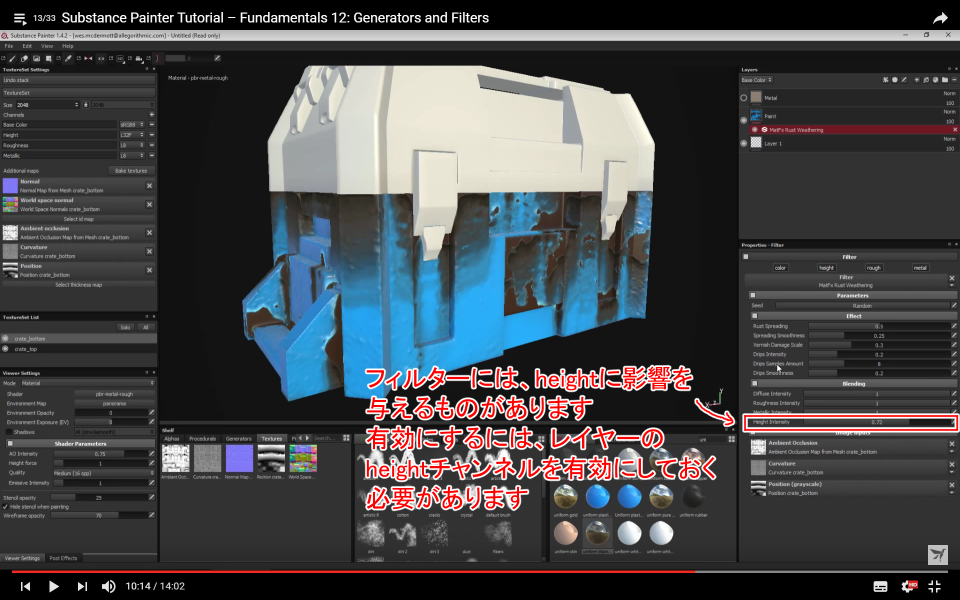The image size is (960, 600).
Task: Delete layer minus icon in Layers panel
Action: 954,80
